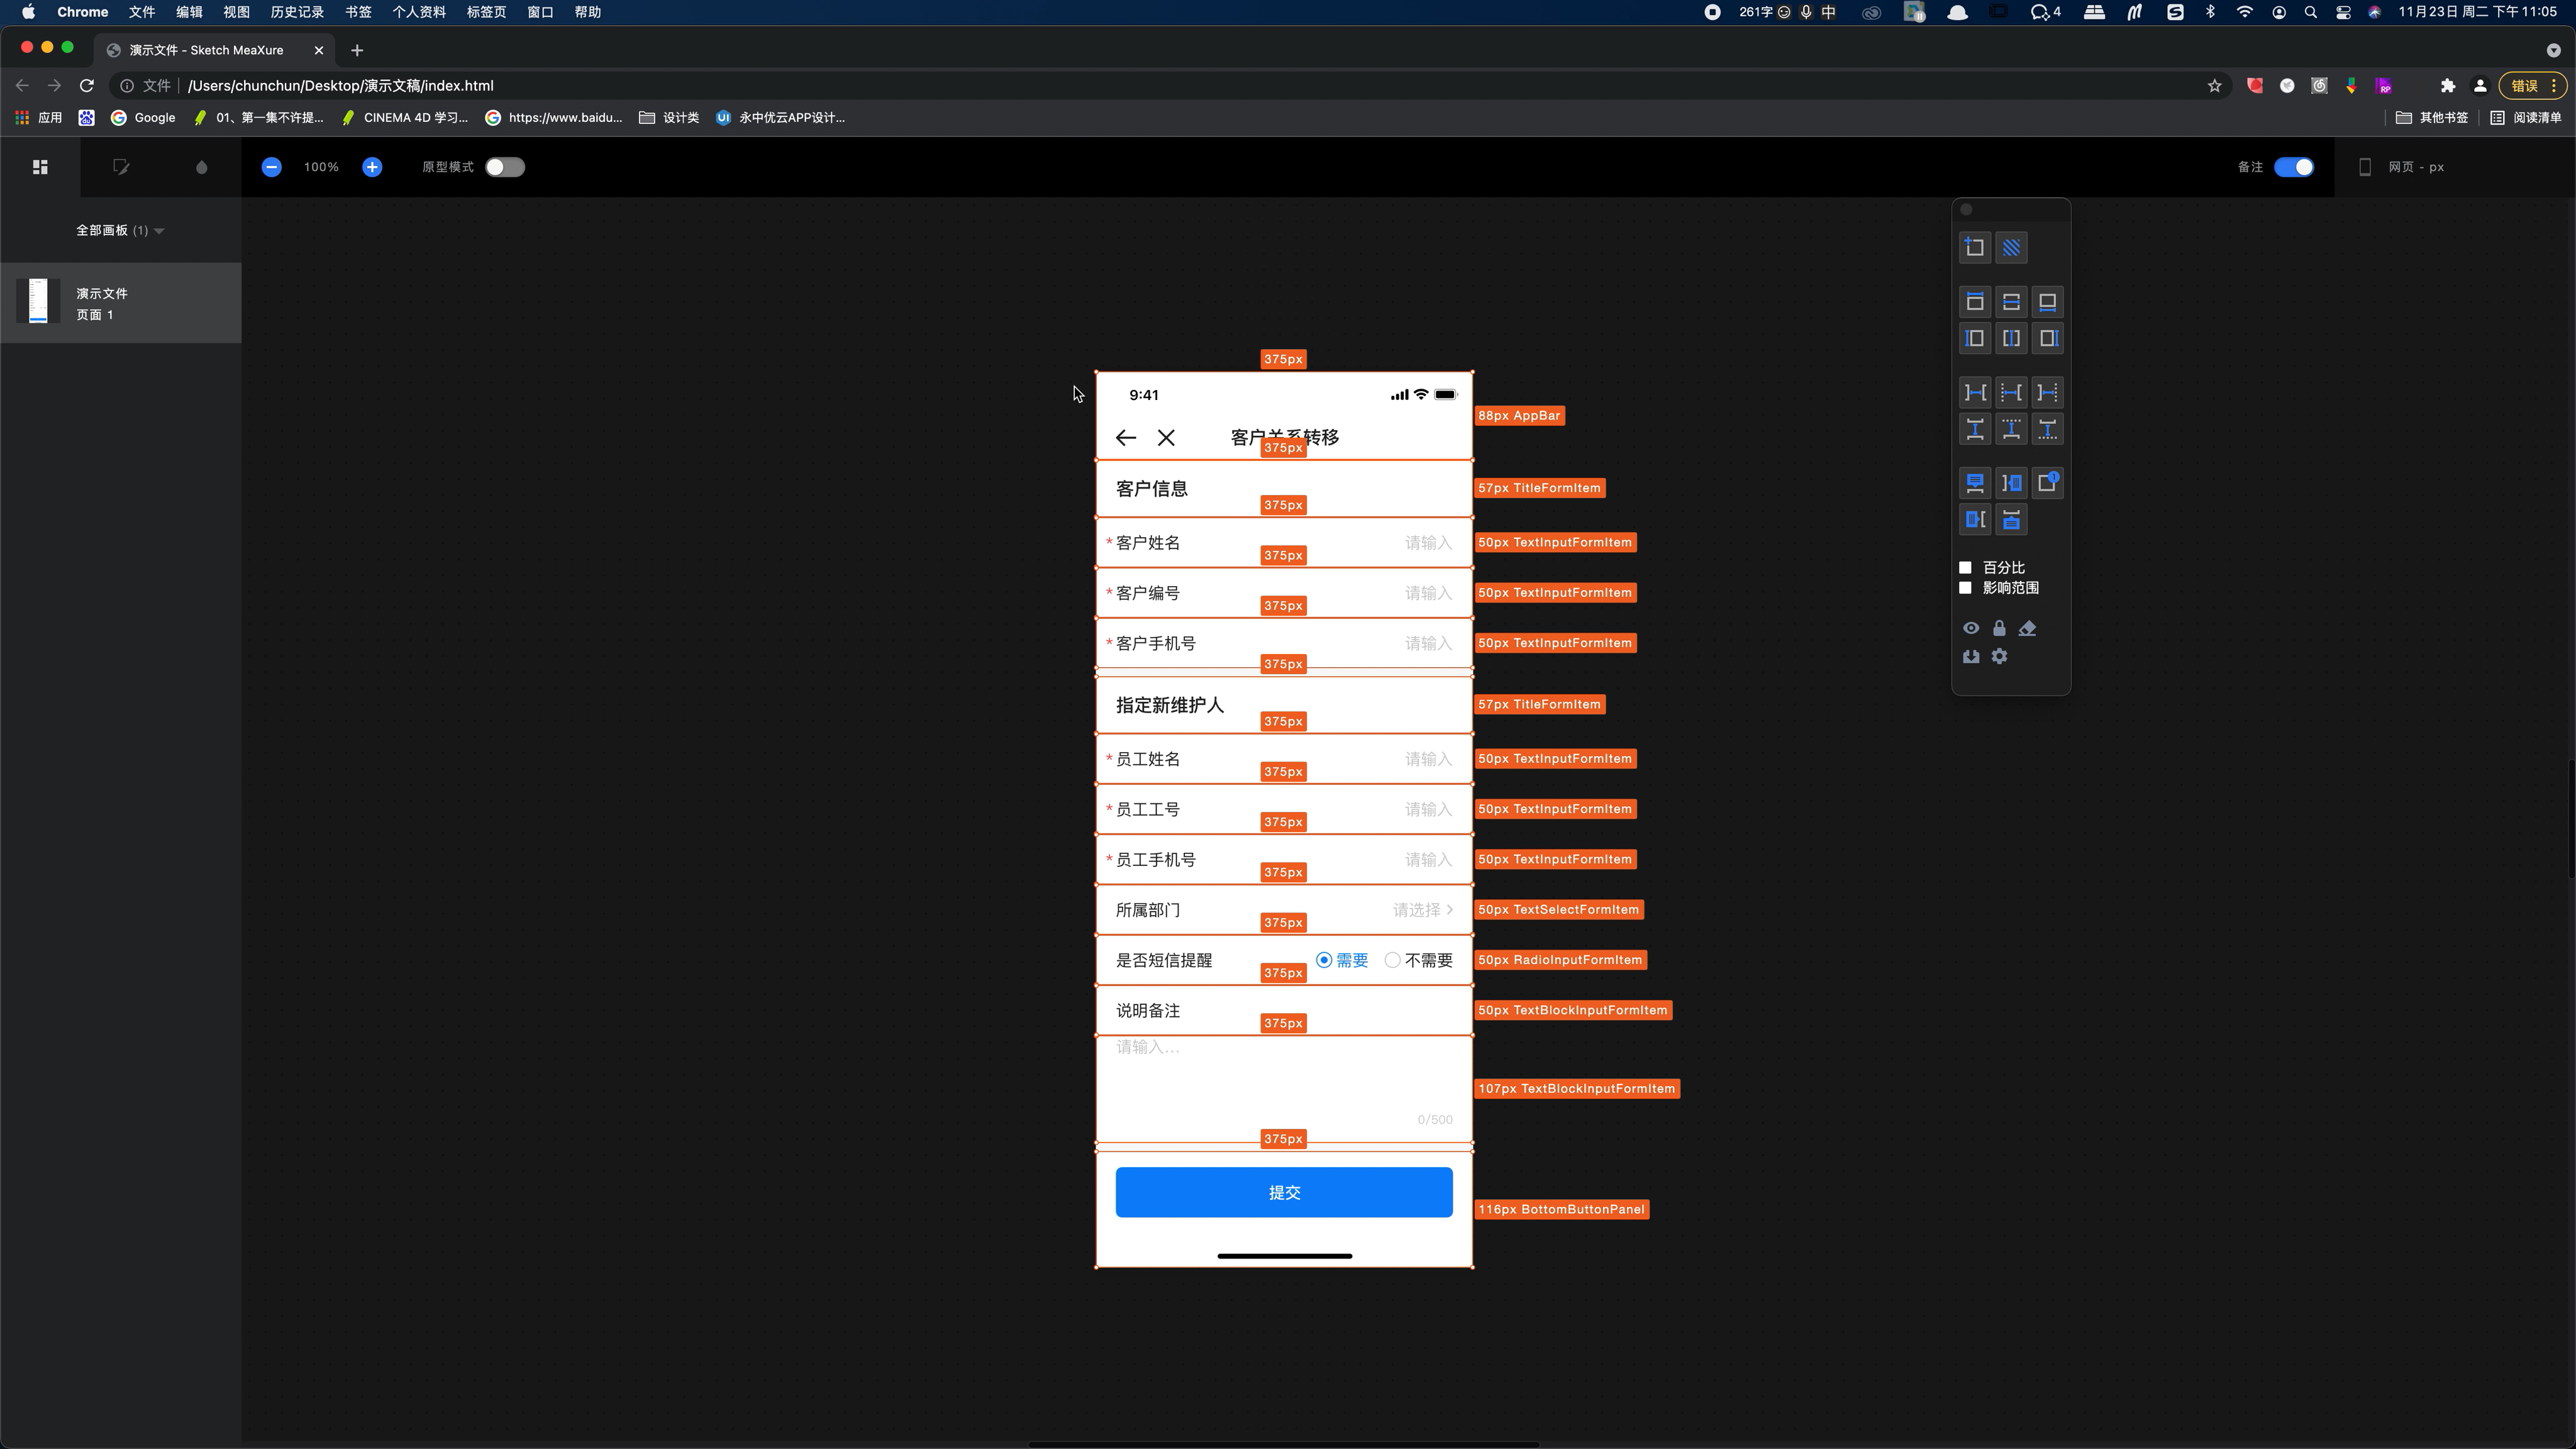Check the 影响范围 checkbox
Image resolution: width=2576 pixels, height=1449 pixels.
[x=1965, y=588]
